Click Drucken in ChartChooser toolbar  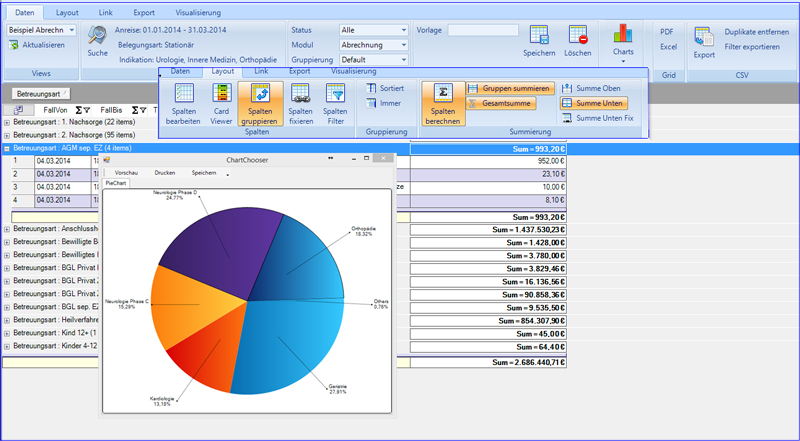tap(165, 173)
